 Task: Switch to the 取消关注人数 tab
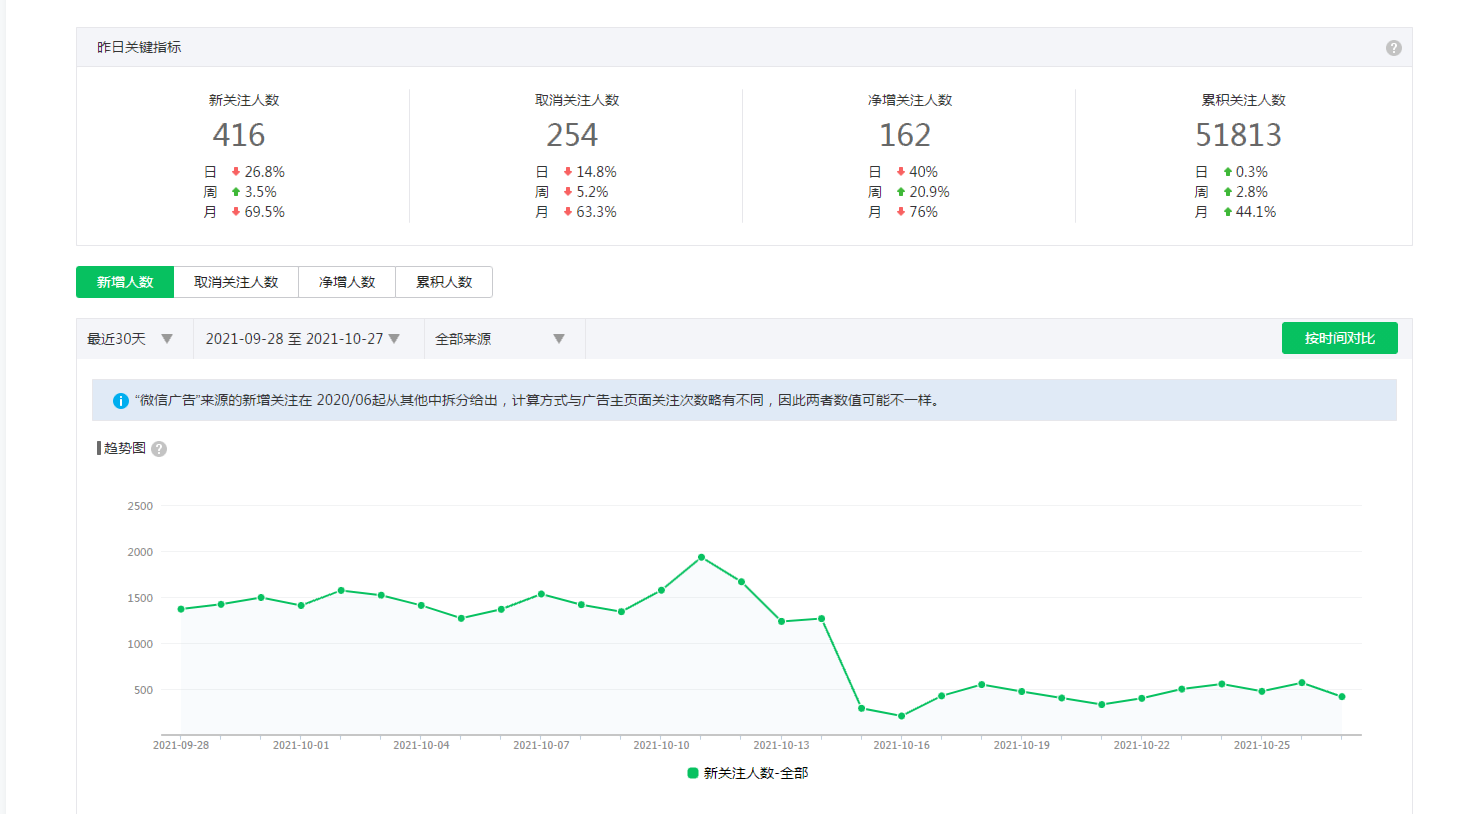pos(236,282)
